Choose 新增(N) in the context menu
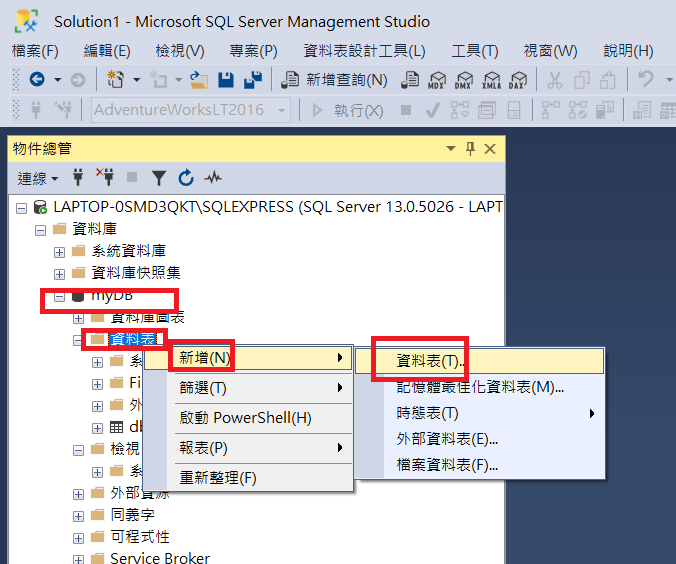676x564 pixels. (x=249, y=357)
